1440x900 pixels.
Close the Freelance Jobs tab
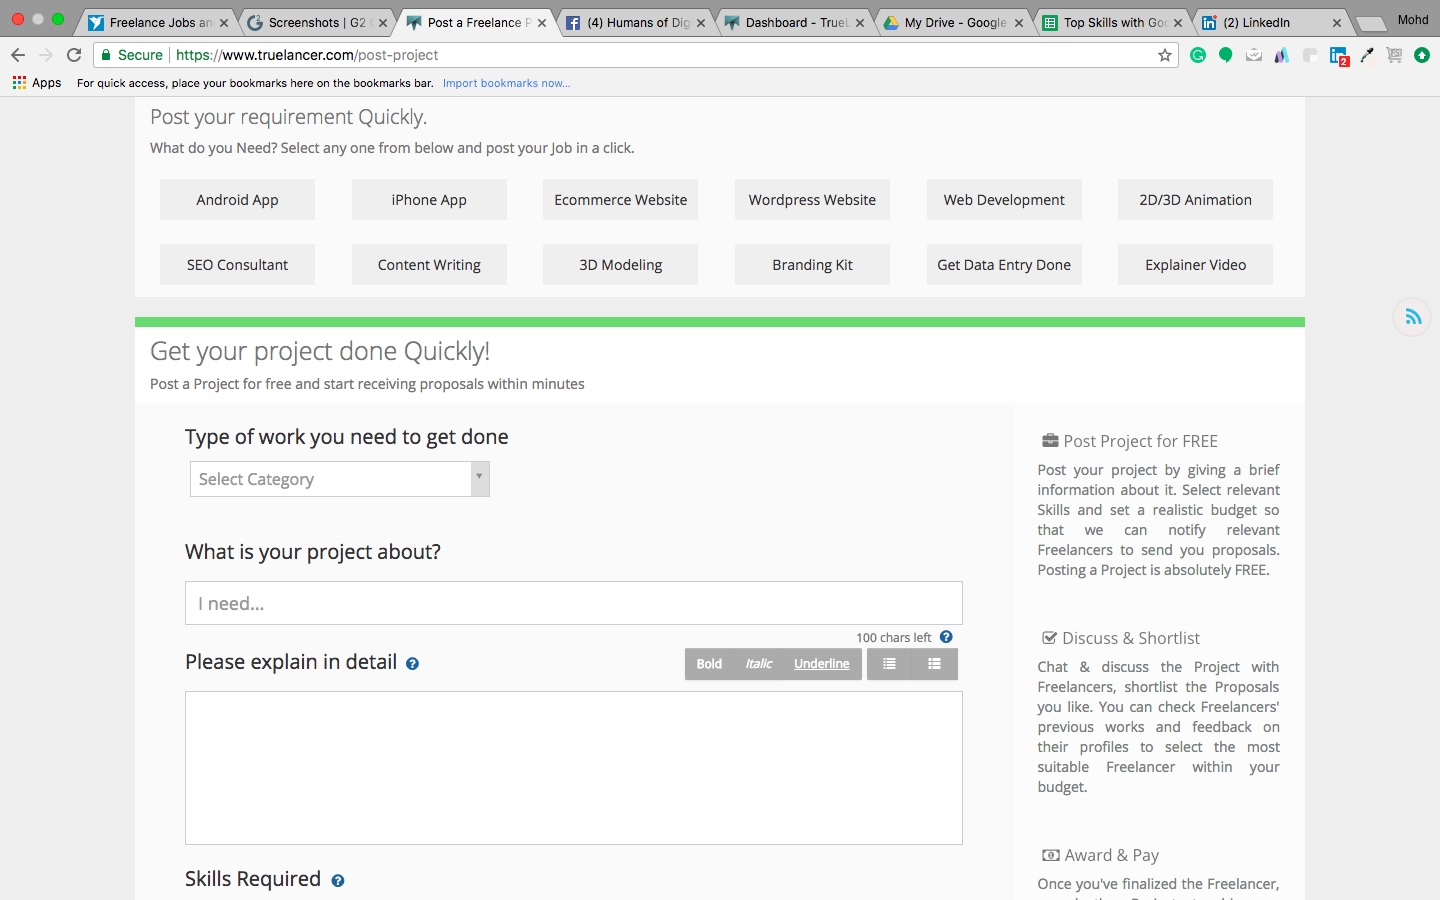pyautogui.click(x=224, y=23)
